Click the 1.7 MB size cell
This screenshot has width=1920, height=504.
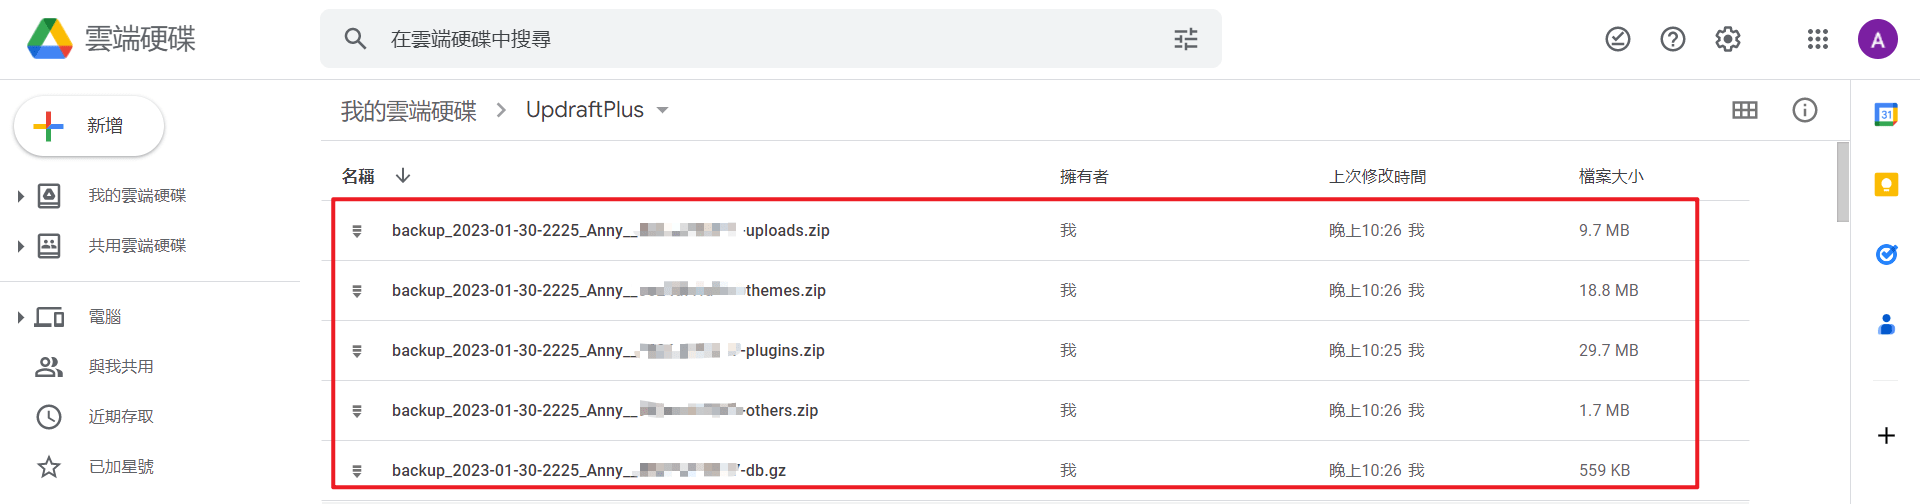[1604, 411]
